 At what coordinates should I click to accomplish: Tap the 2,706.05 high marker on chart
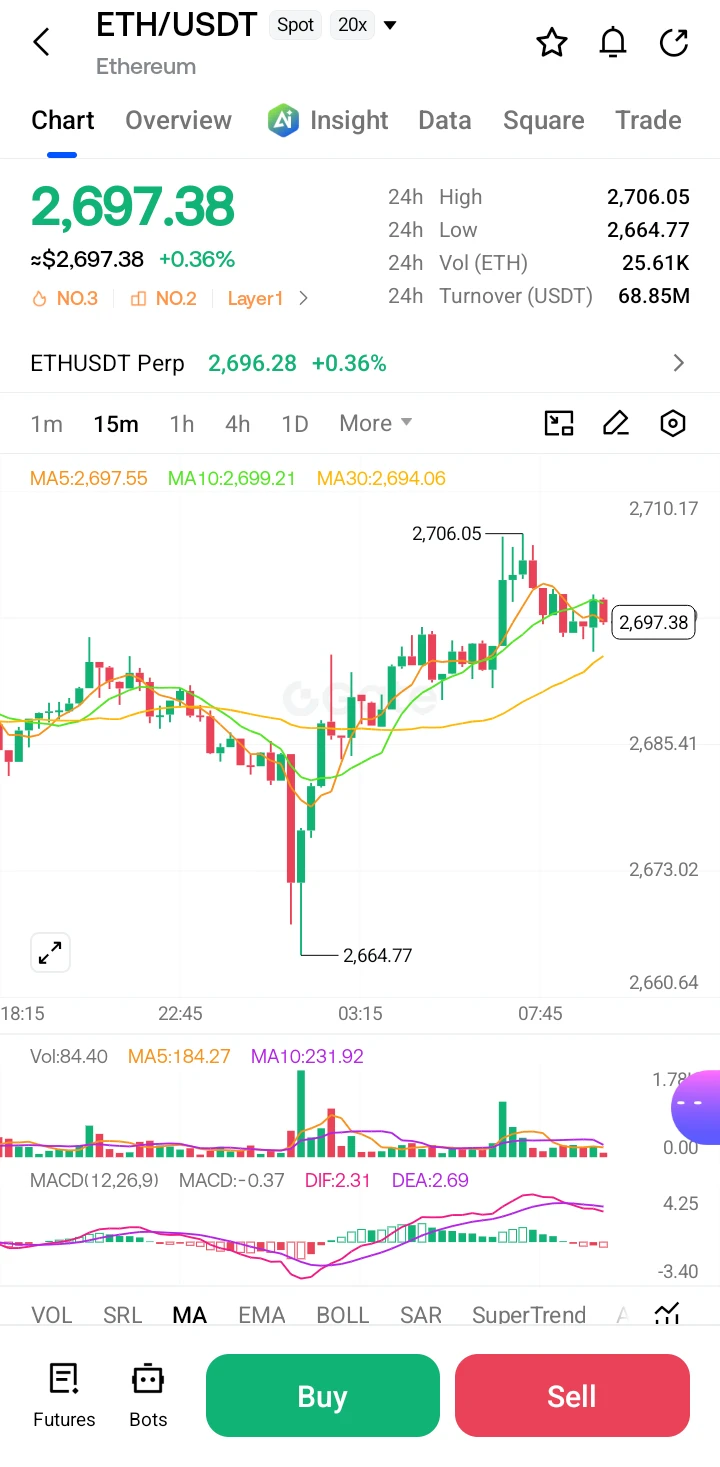coord(447,534)
